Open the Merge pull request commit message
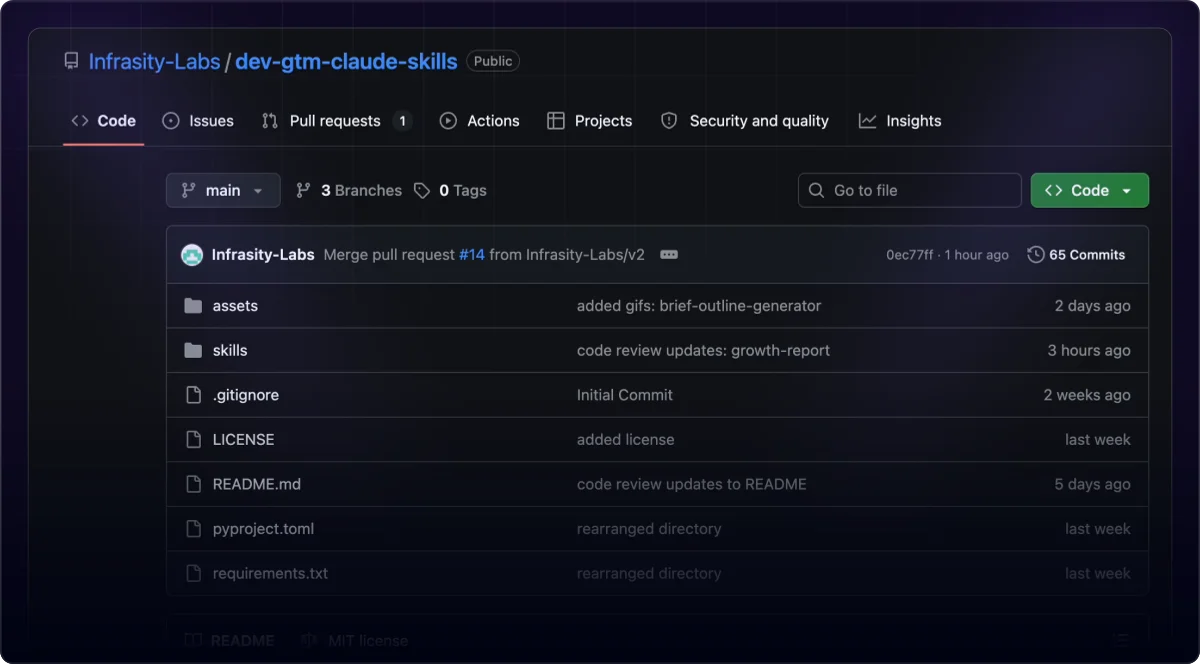Screen dimensions: 1200x664 pyautogui.click(x=389, y=255)
